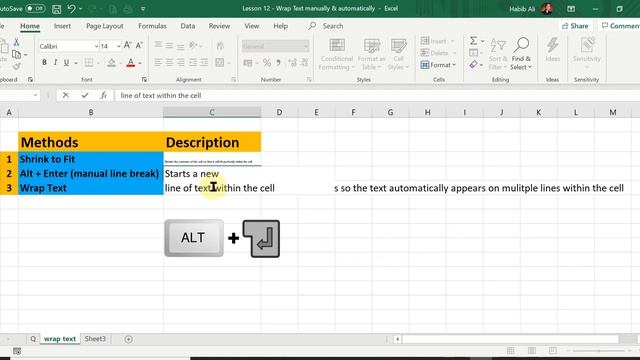Click the Shrink to Fit cell
The image size is (640, 360).
point(91,159)
